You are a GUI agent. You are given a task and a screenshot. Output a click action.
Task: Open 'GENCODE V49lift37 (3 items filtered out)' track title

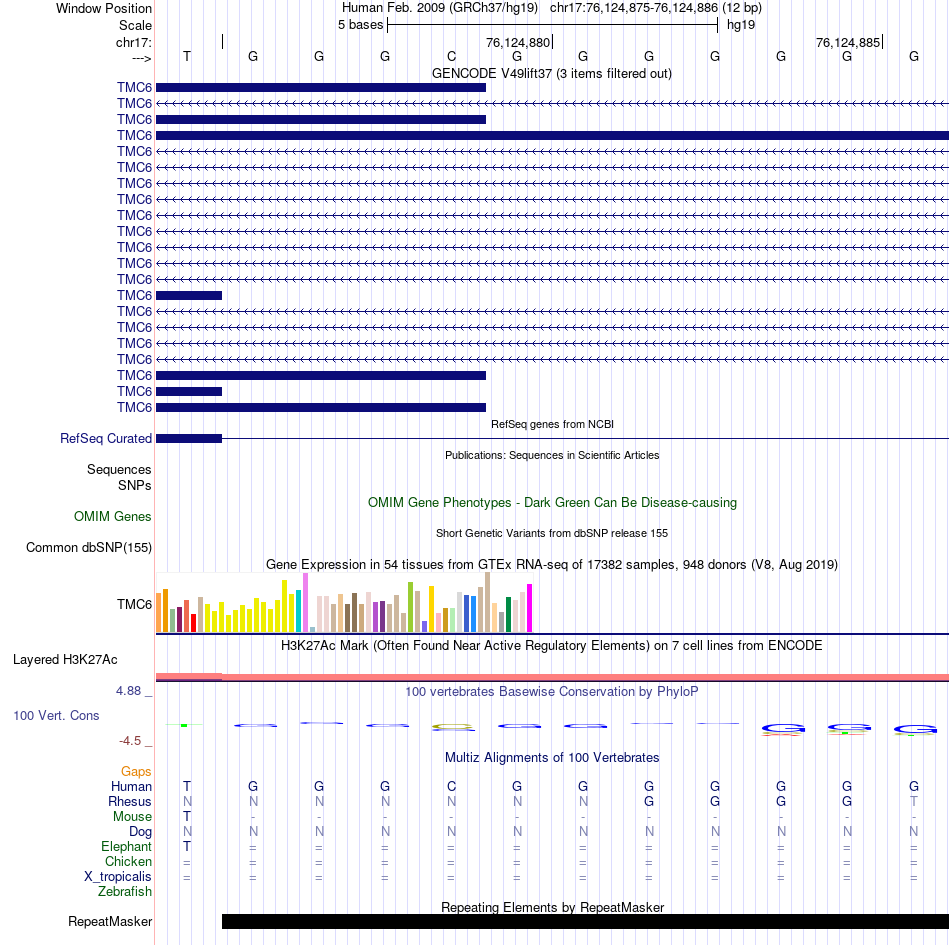coord(552,73)
